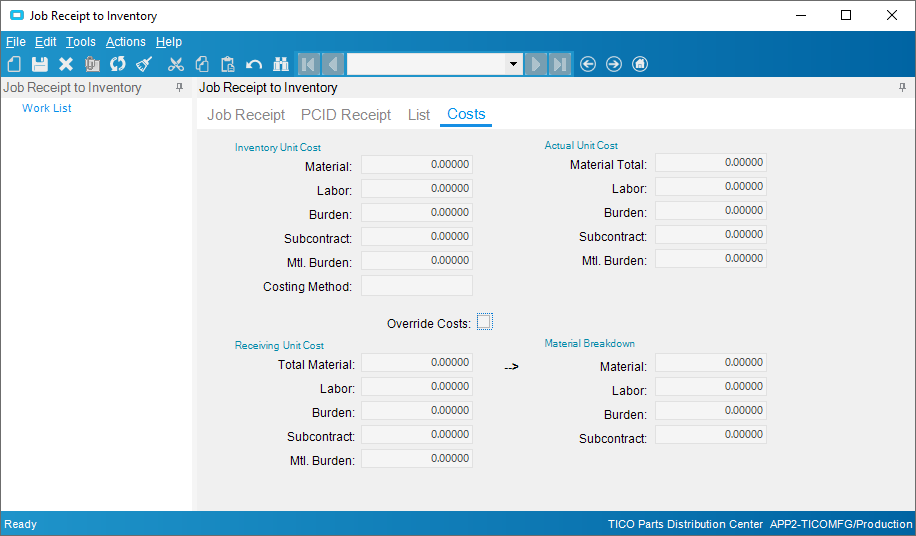Switch to the List tab
The image size is (916, 536).
(x=419, y=114)
